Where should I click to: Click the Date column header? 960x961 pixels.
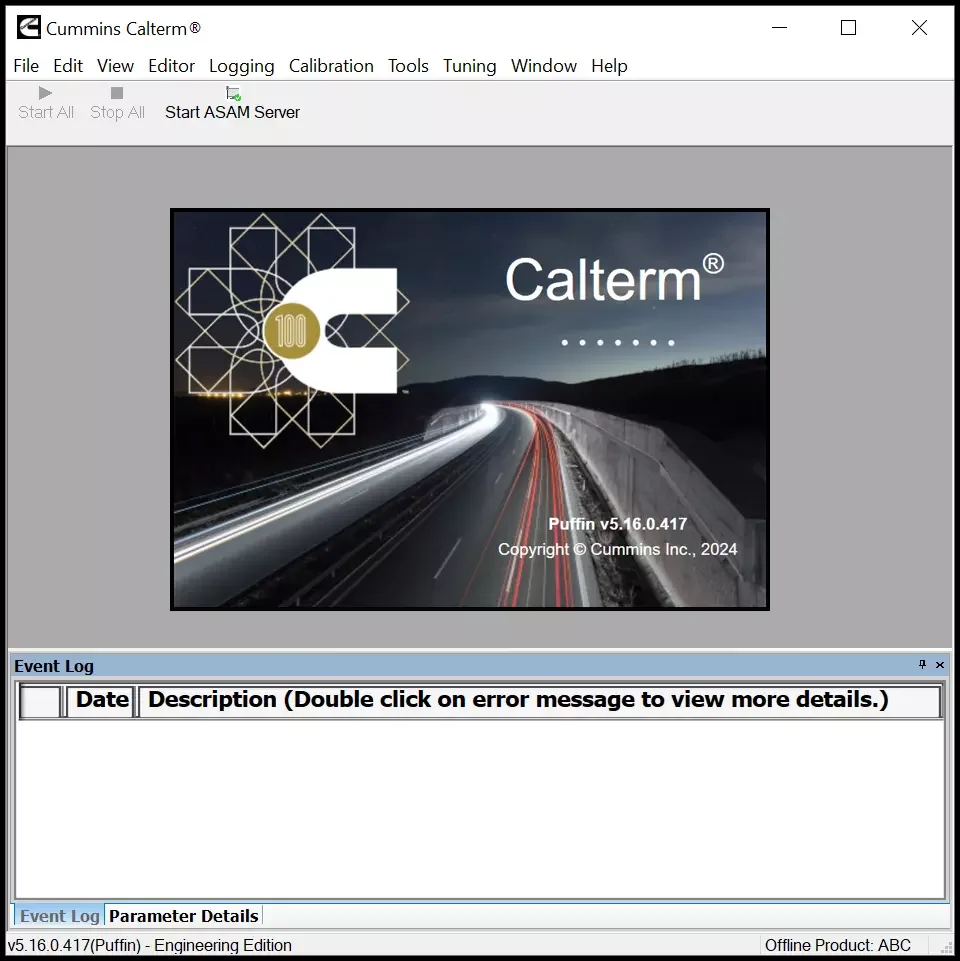[x=100, y=700]
